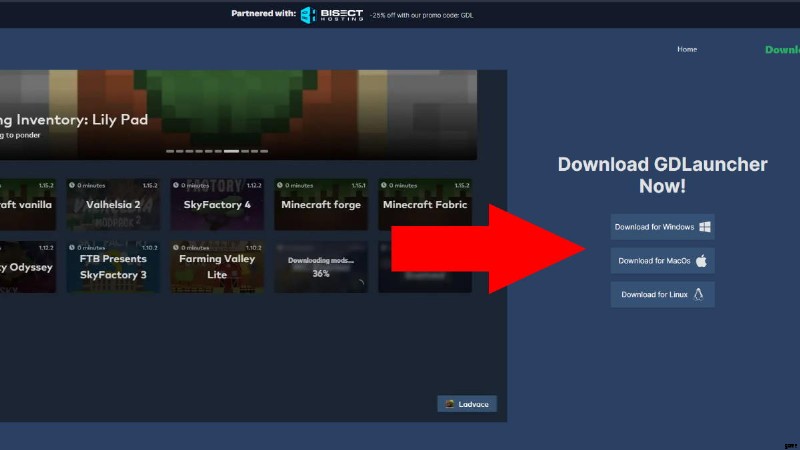800x450 pixels.
Task: Click the clock icon on SkyFactory 4
Action: [x=176, y=185]
